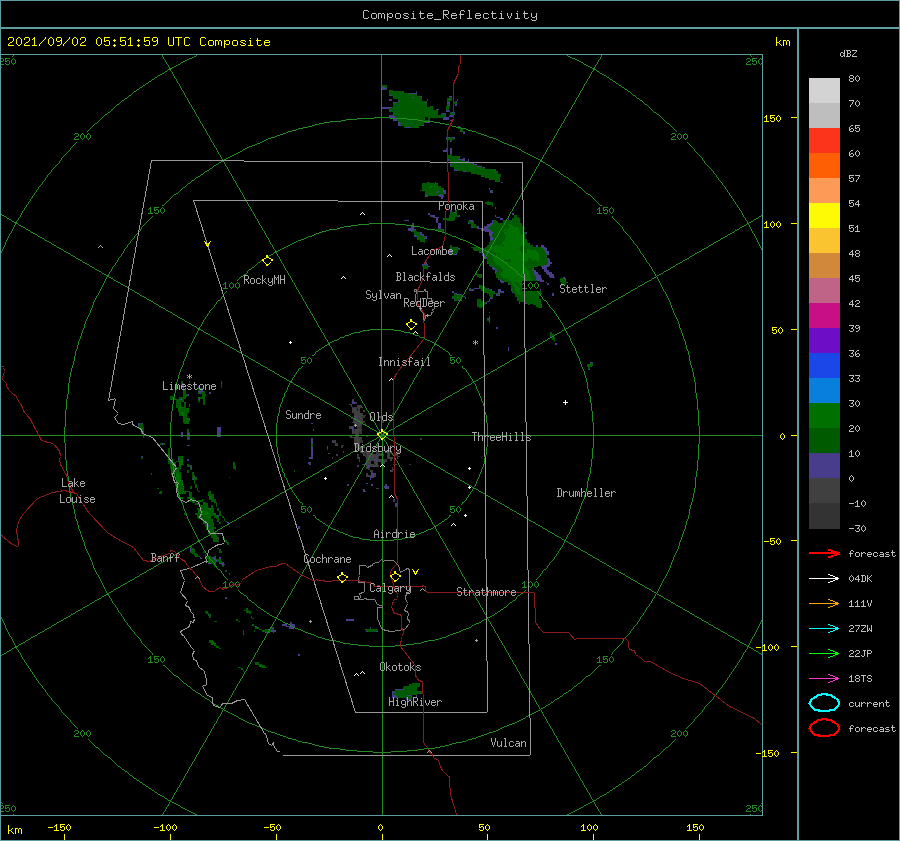Image resolution: width=900 pixels, height=841 pixels.
Task: Select the yellow 54 dBZ color swatch
Action: (x=824, y=215)
